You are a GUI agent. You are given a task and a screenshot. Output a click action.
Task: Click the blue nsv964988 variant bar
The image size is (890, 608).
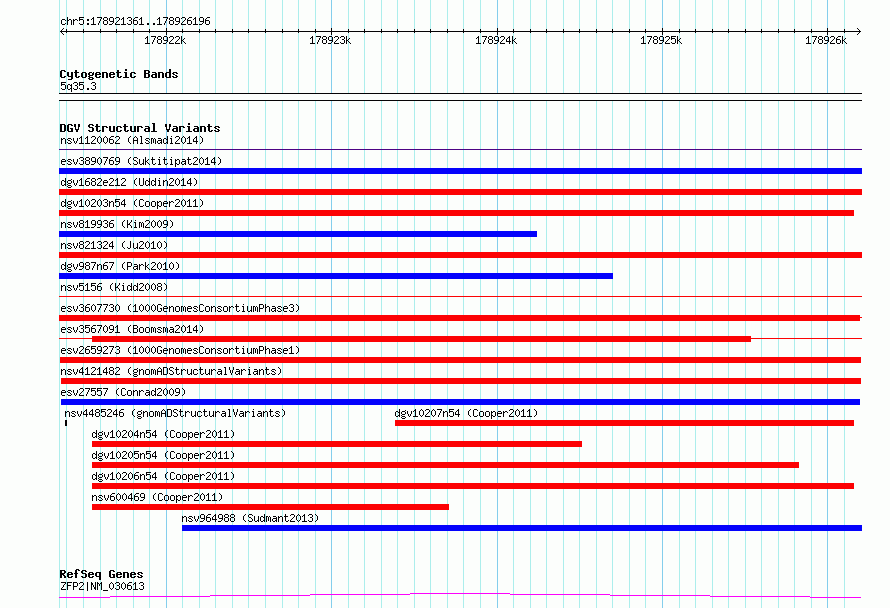pyautogui.click(x=522, y=528)
